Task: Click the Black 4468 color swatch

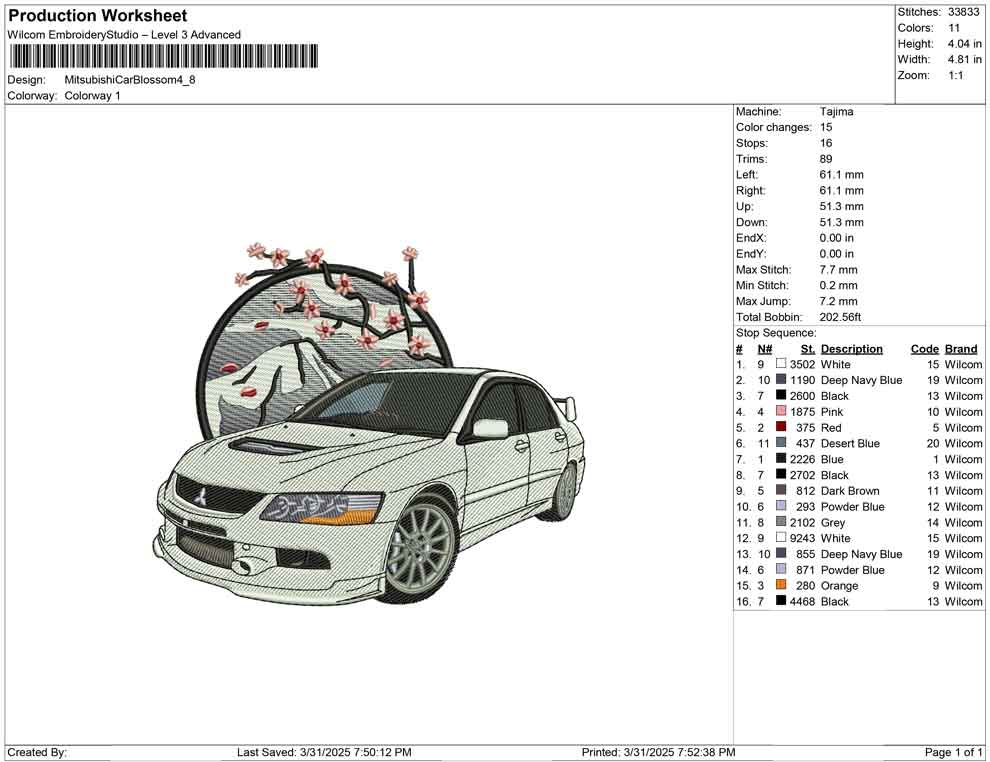Action: tap(781, 600)
